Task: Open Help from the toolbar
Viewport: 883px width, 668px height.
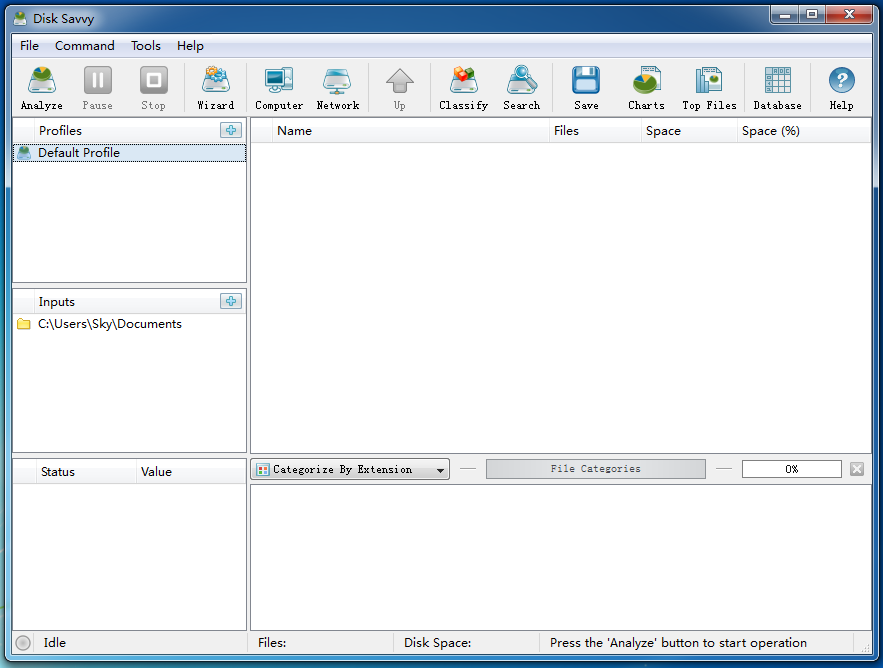Action: pyautogui.click(x=841, y=88)
